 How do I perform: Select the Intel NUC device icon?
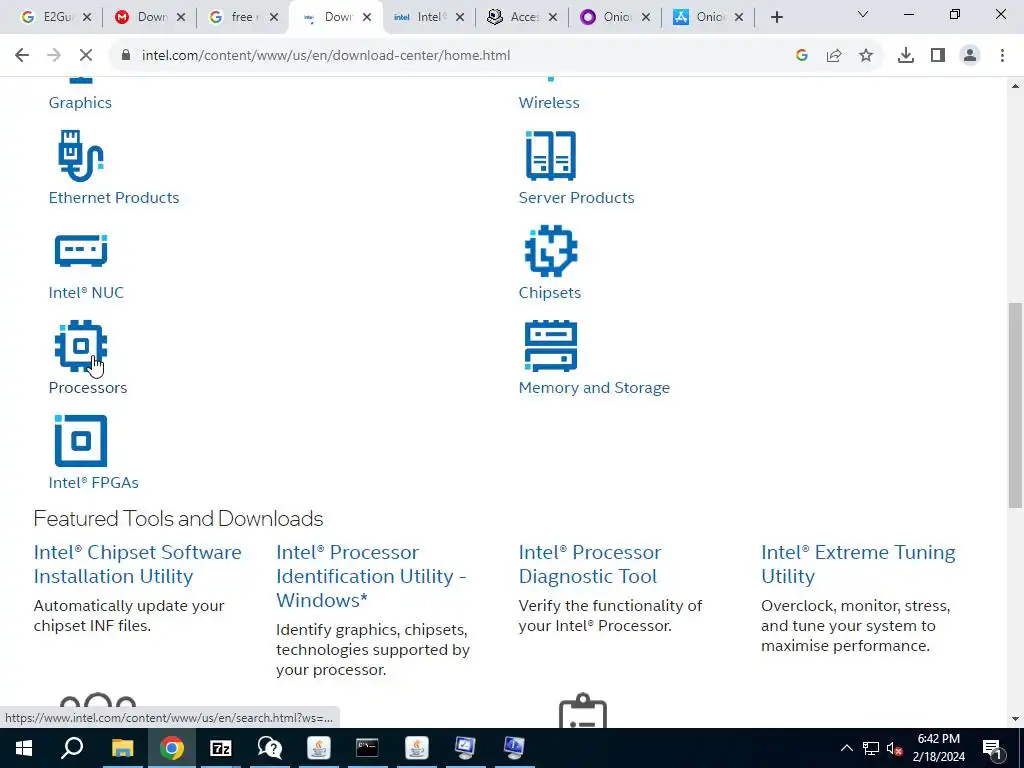point(81,251)
